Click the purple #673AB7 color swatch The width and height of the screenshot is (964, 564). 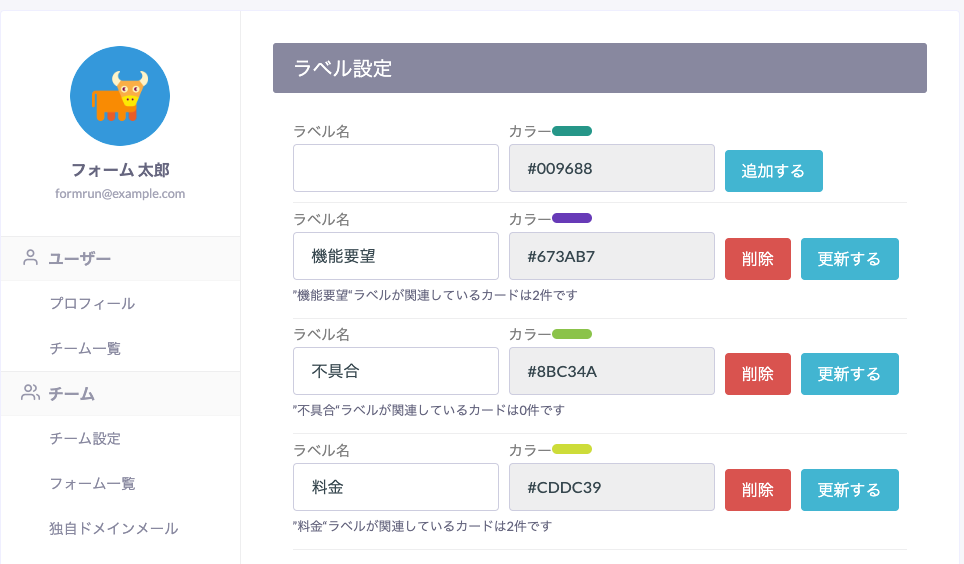click(572, 218)
